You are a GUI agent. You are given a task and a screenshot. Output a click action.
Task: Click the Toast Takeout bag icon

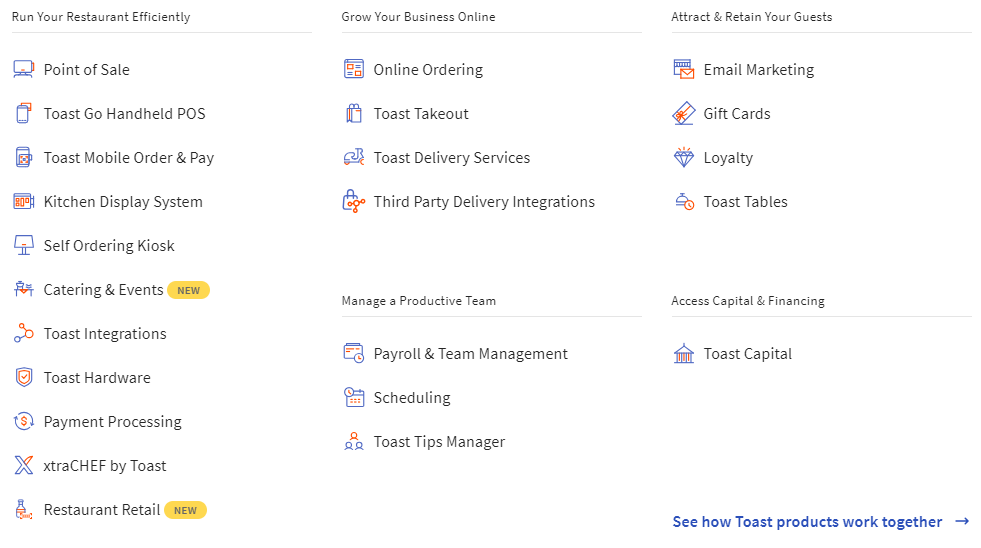pos(353,113)
